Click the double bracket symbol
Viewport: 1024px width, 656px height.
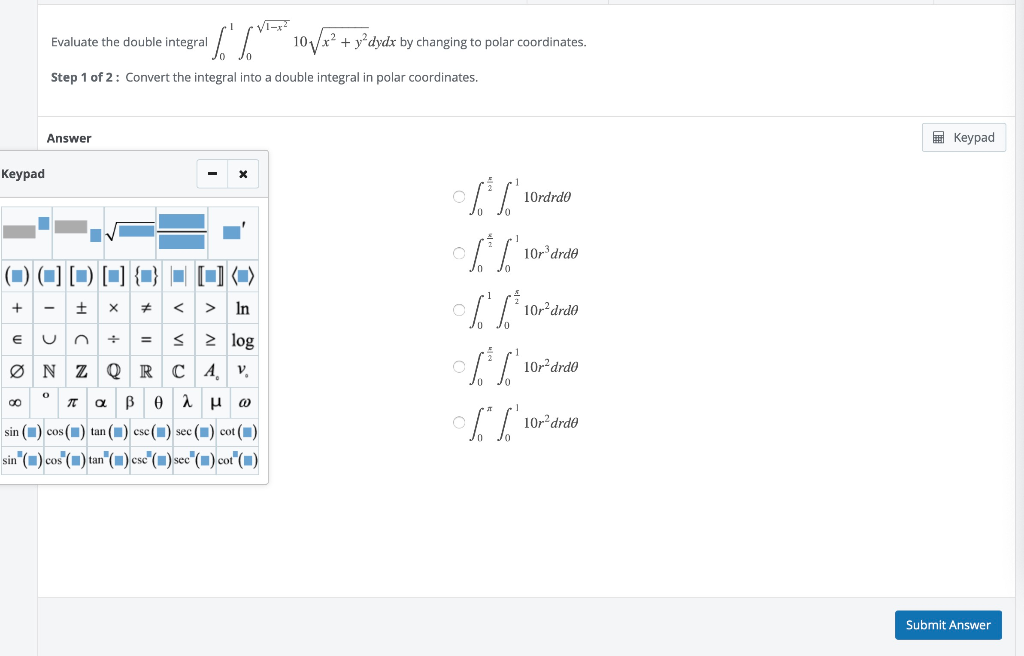[210, 274]
